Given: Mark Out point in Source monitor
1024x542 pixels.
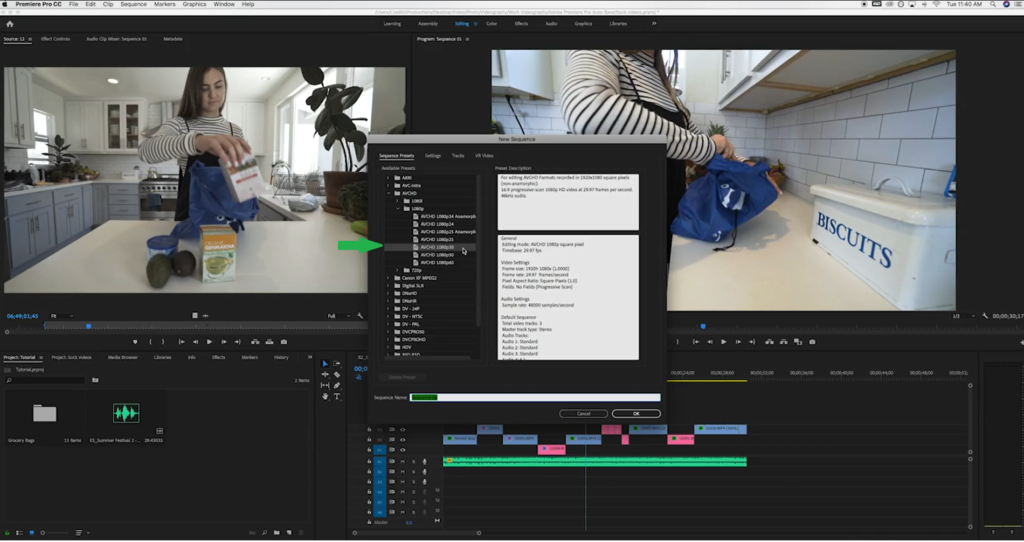Looking at the screenshot, I should (163, 342).
